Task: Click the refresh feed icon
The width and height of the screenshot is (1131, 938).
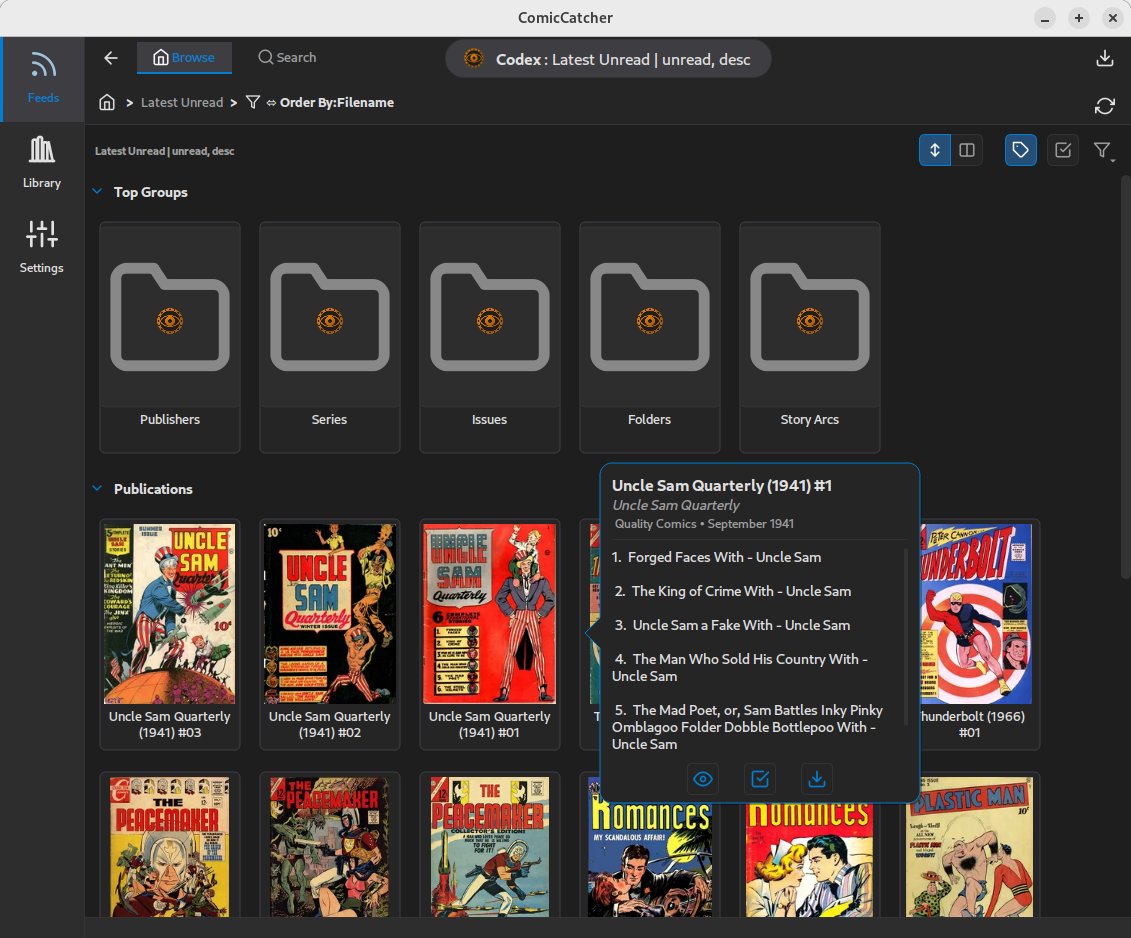Action: (1104, 106)
